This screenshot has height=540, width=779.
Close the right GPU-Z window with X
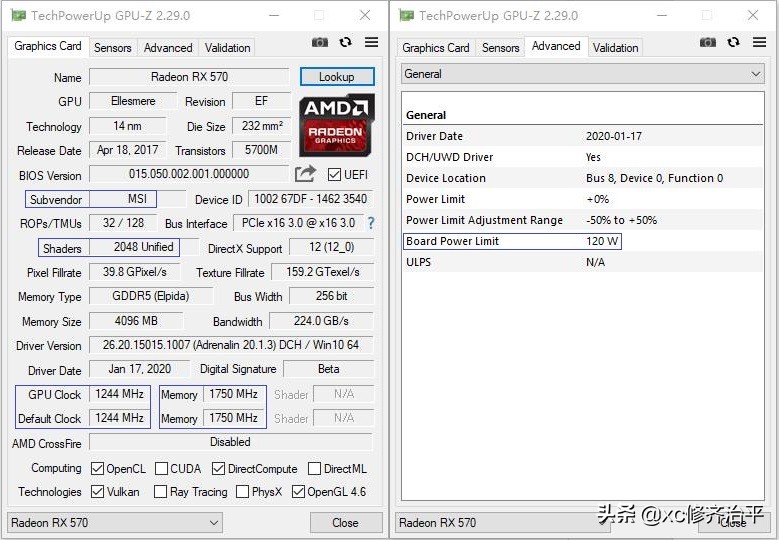click(753, 15)
